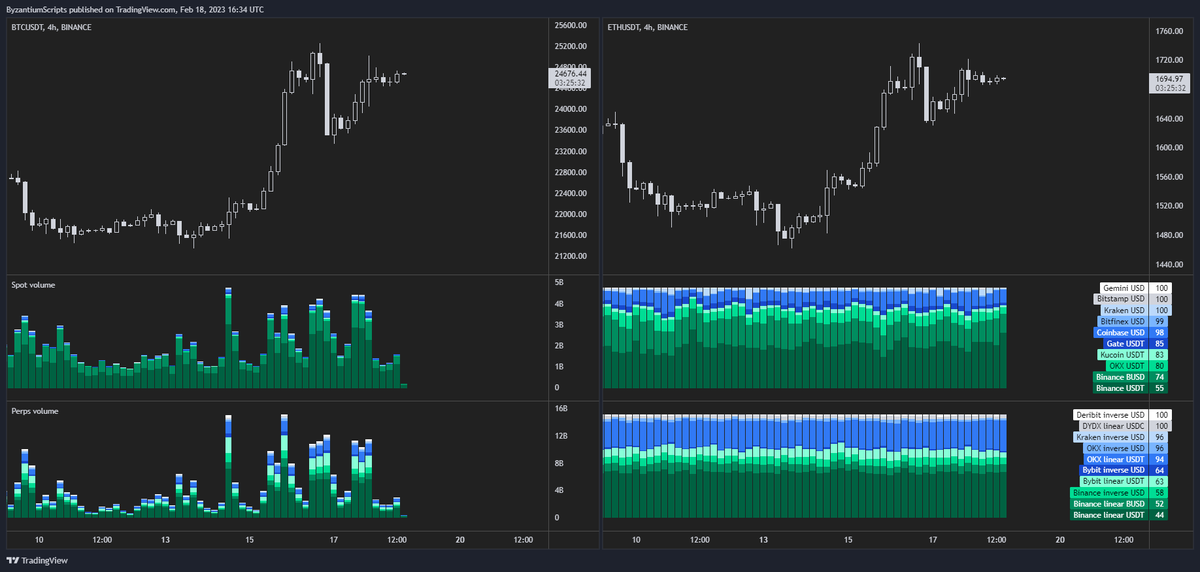Select the Bitfinex USD legend label
Viewport: 1200px width, 572px height.
[1121, 321]
